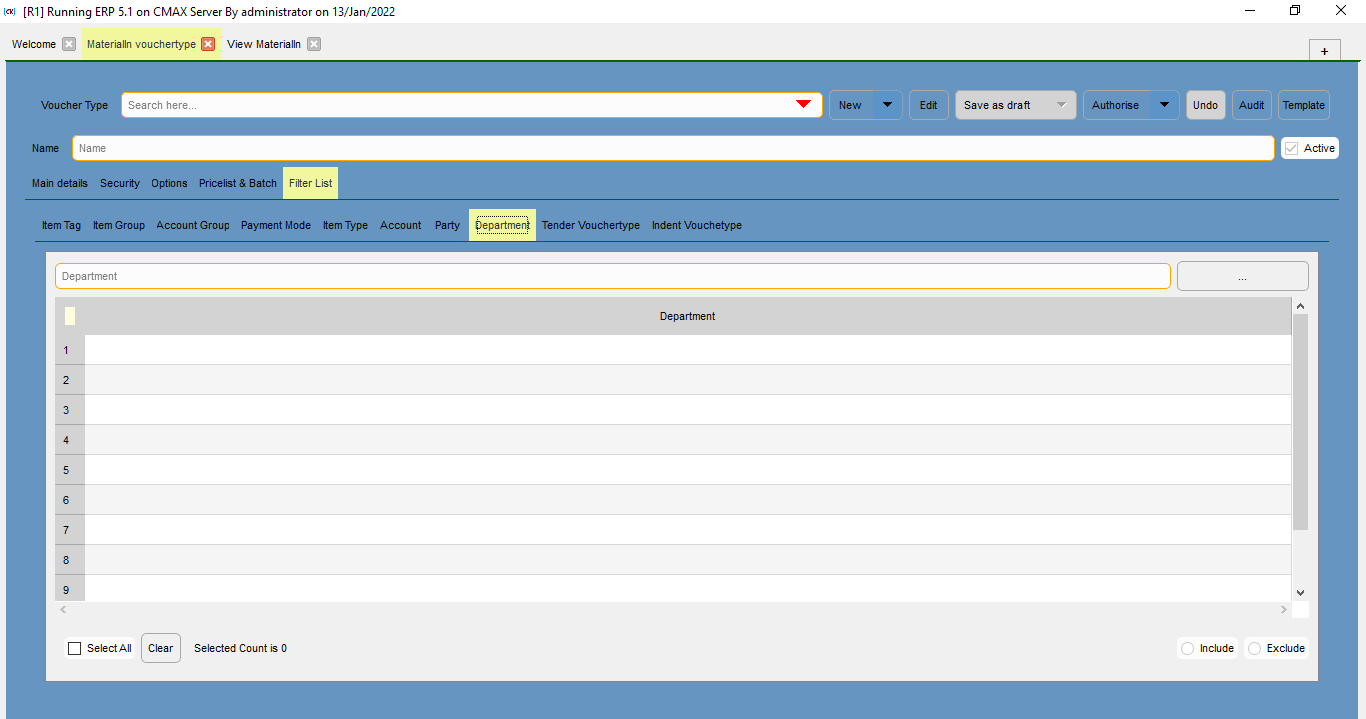Click the grid vertical scrollbar down arrow
This screenshot has width=1366, height=719.
(1300, 593)
